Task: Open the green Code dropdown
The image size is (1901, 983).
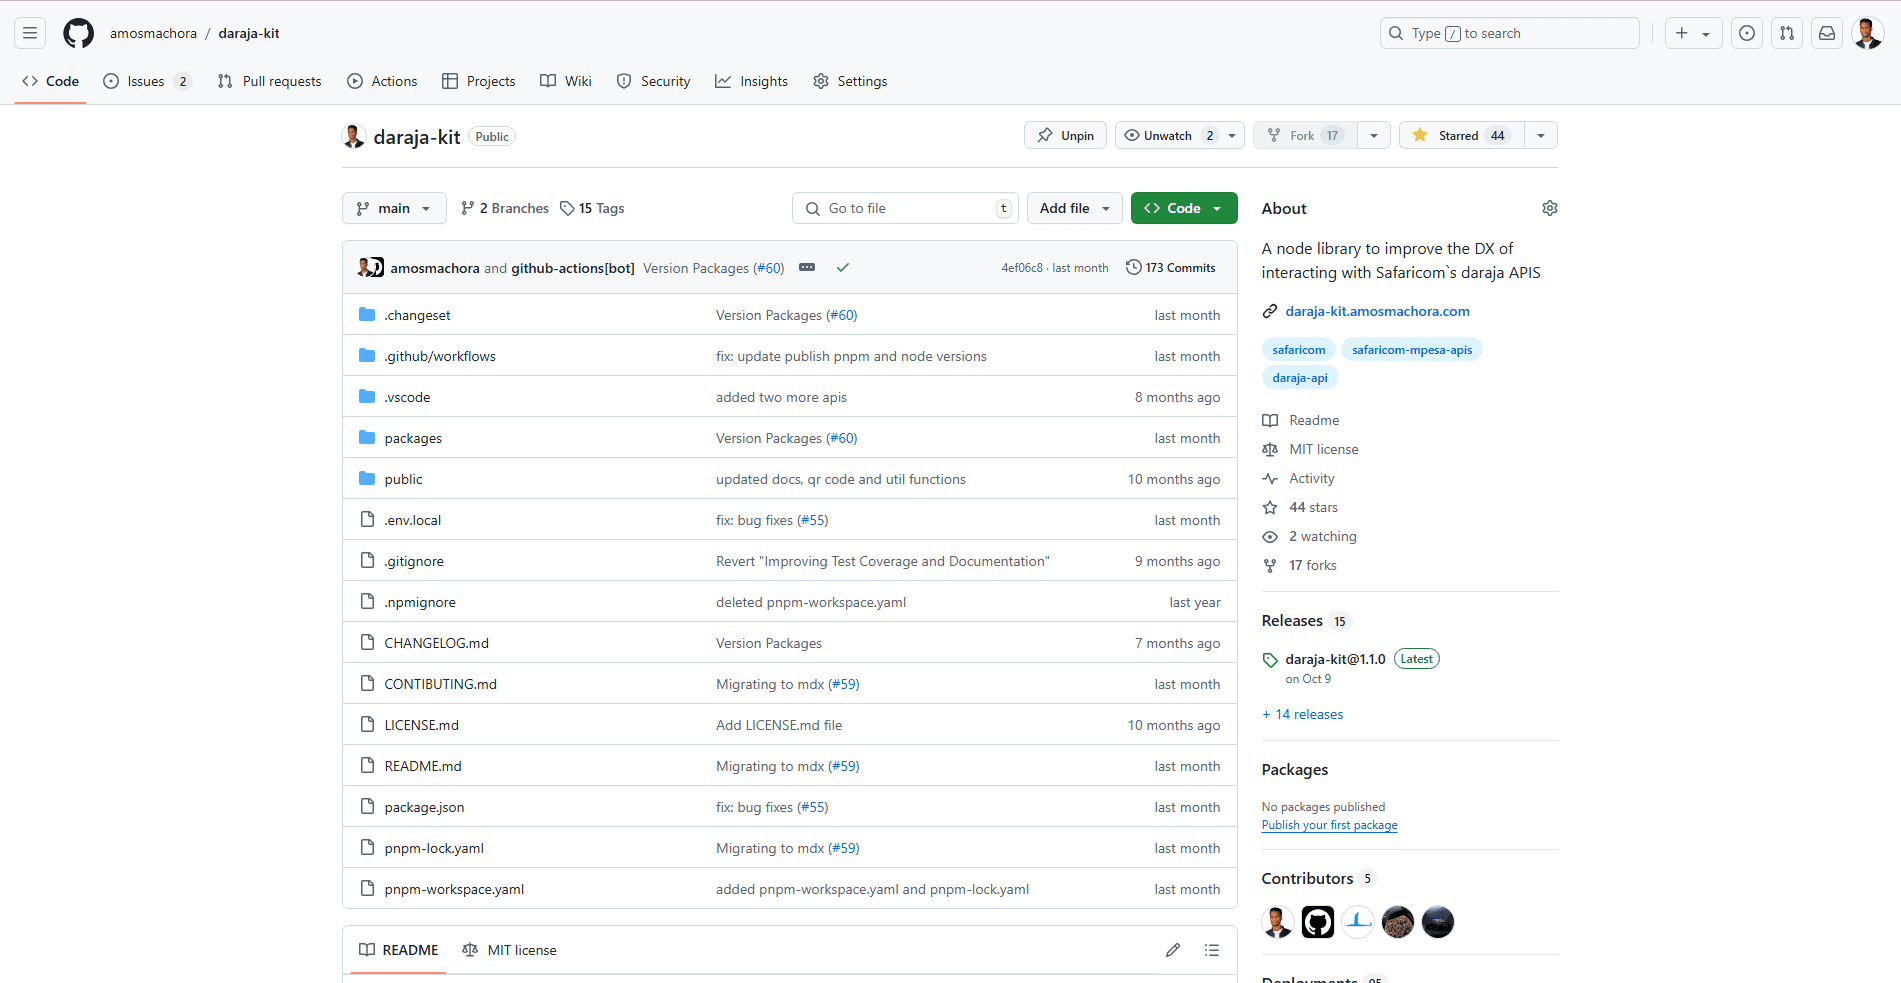Action: click(1184, 208)
